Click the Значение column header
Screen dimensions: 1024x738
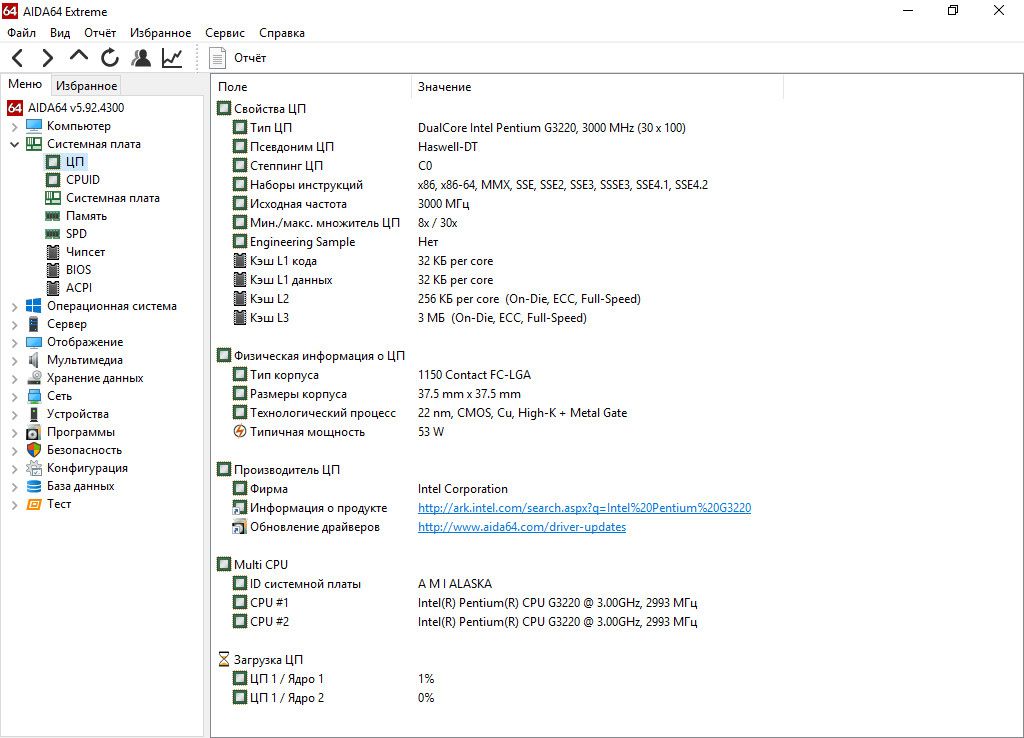click(x=597, y=87)
